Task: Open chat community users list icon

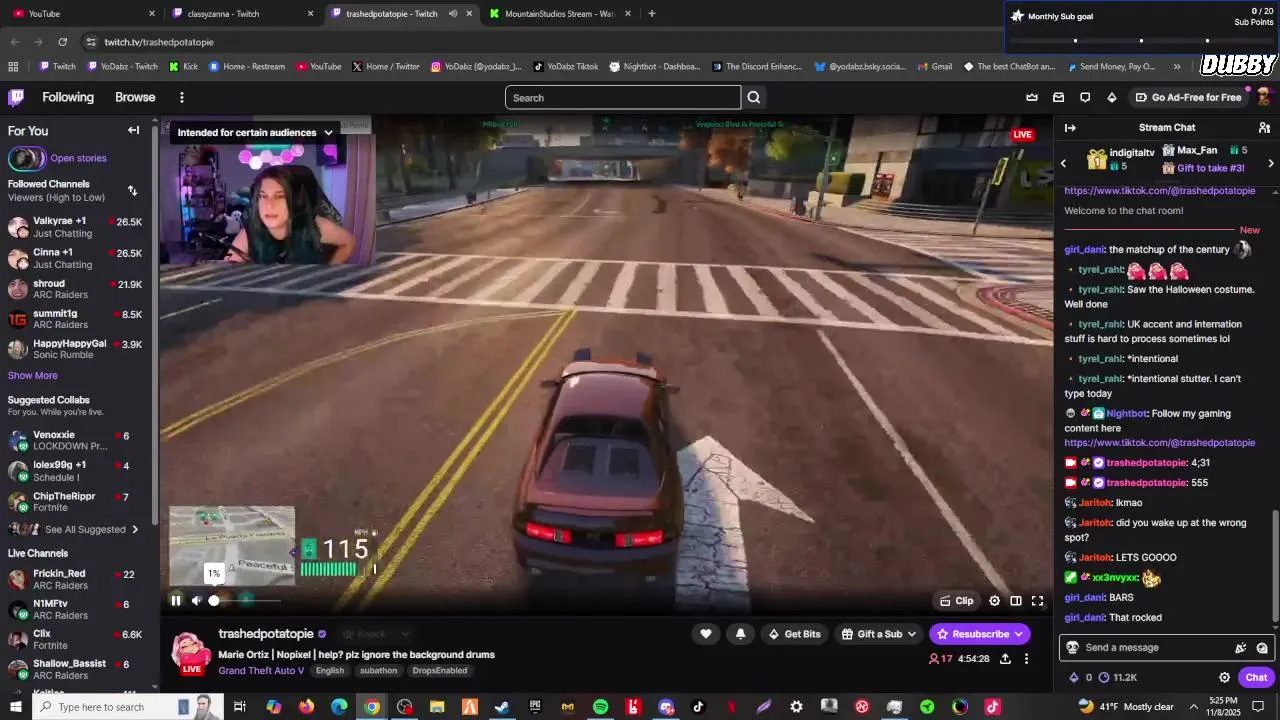Action: 1264,128
